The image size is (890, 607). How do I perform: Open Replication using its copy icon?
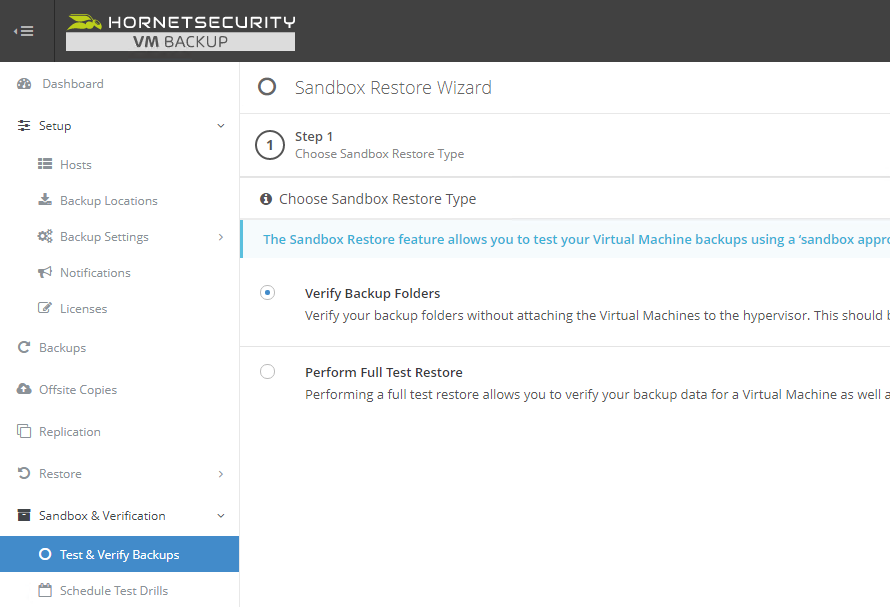(23, 431)
